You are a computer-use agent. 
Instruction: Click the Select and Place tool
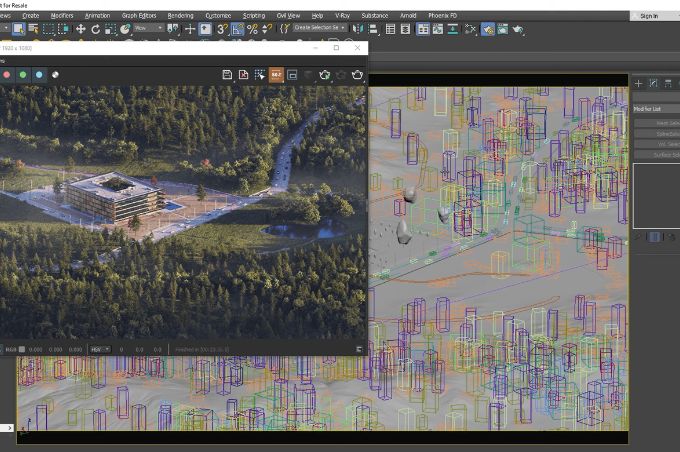pos(125,29)
